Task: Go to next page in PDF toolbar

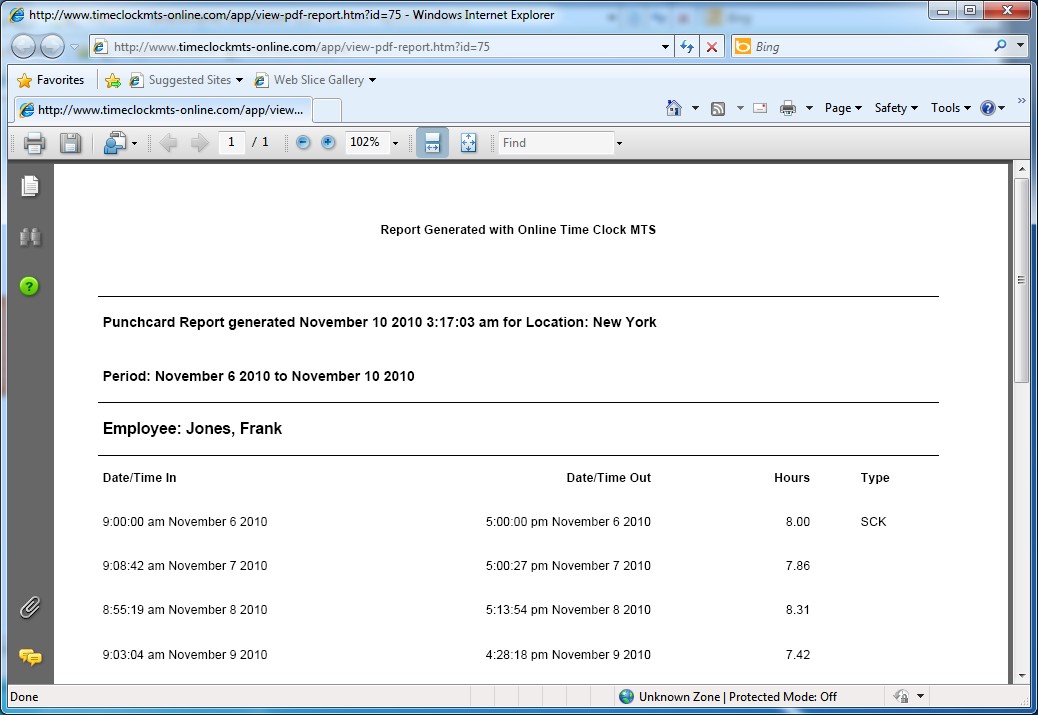Action: (x=199, y=142)
